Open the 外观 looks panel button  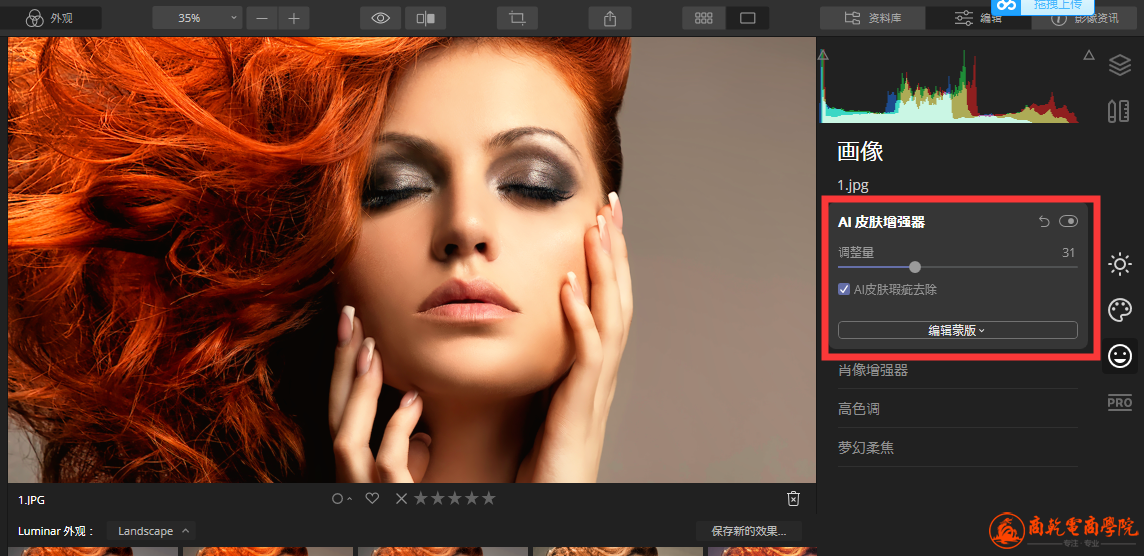(50, 18)
